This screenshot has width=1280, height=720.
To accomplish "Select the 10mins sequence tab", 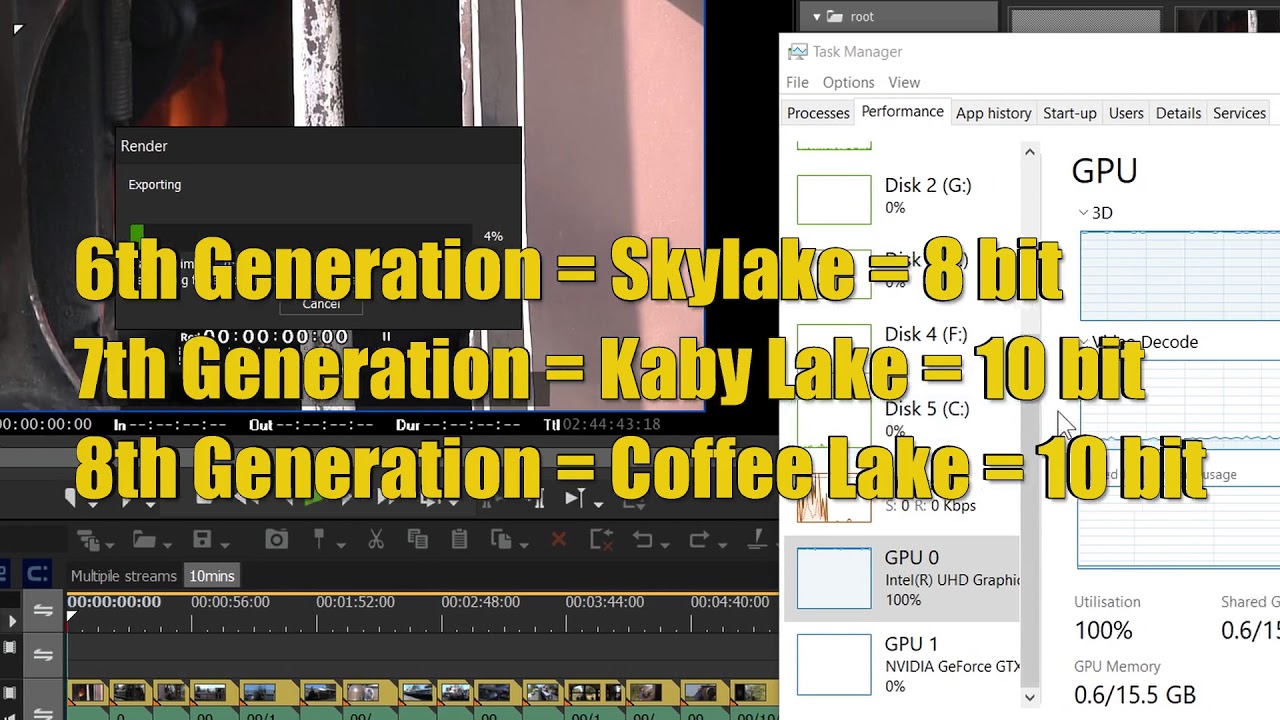I will [212, 576].
